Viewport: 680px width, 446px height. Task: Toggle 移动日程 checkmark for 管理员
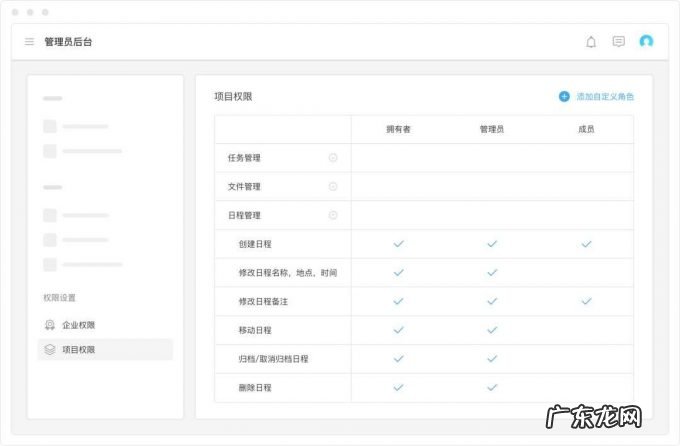point(492,330)
